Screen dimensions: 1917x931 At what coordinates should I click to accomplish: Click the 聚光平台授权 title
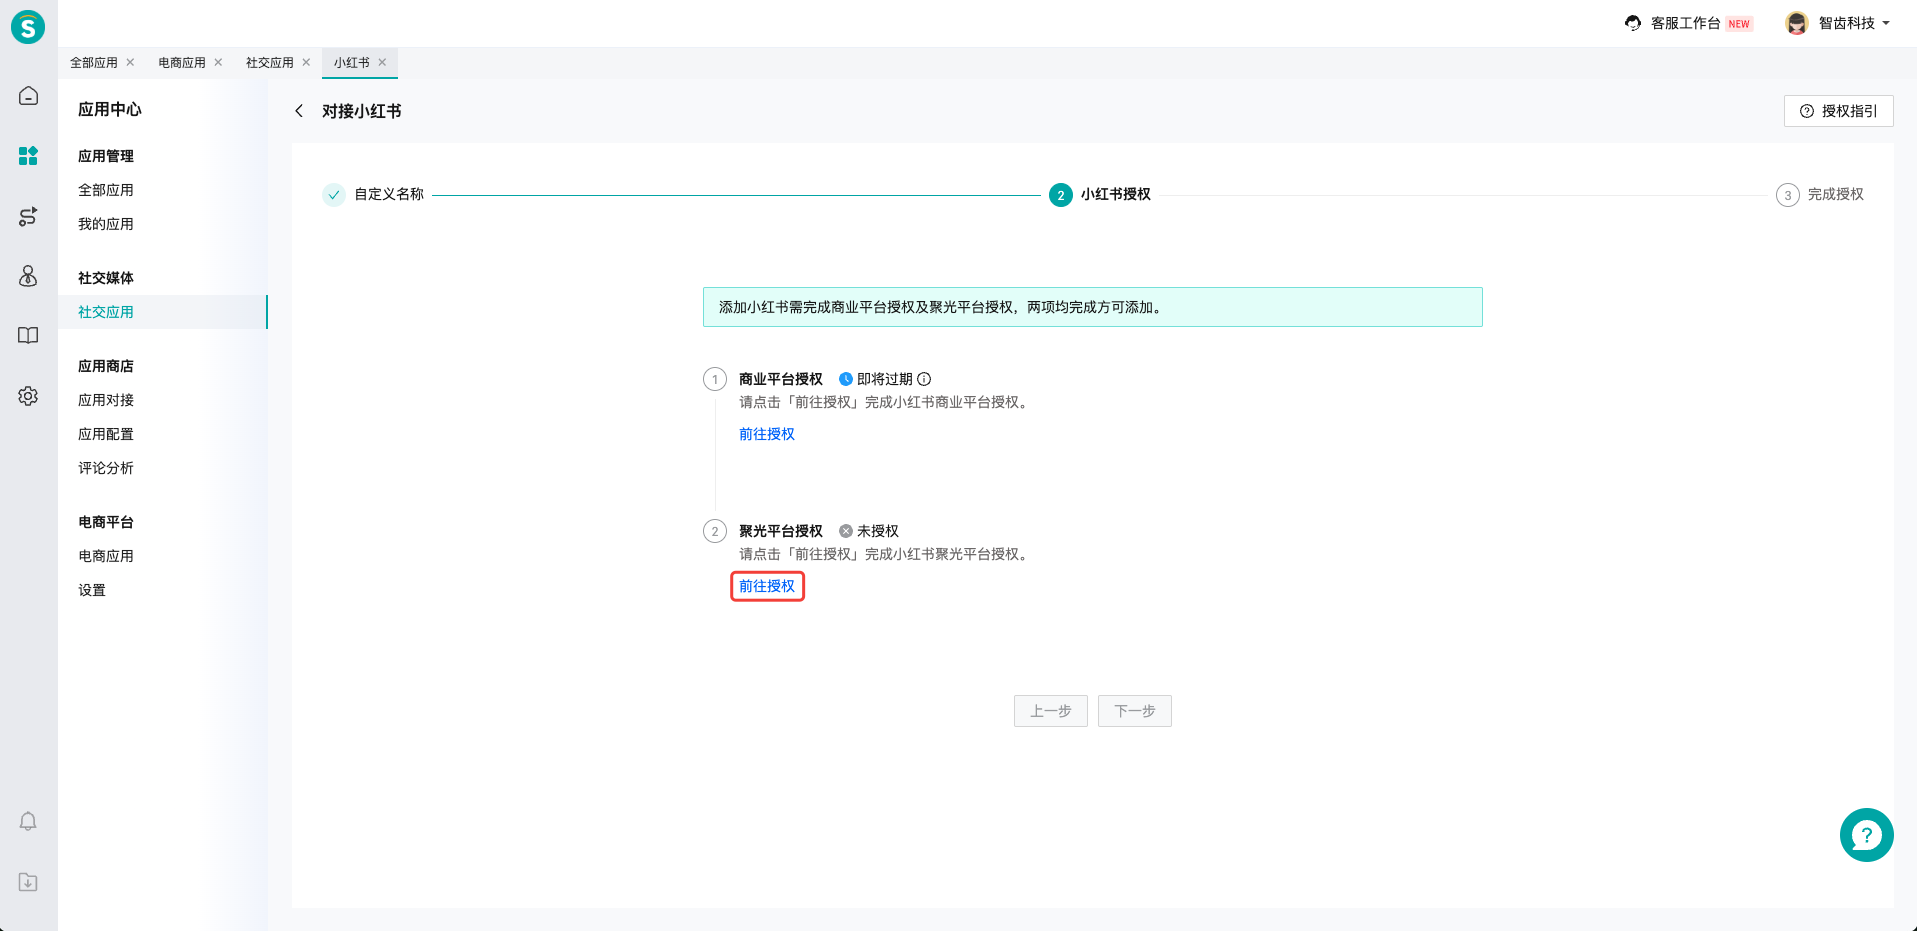click(x=780, y=531)
